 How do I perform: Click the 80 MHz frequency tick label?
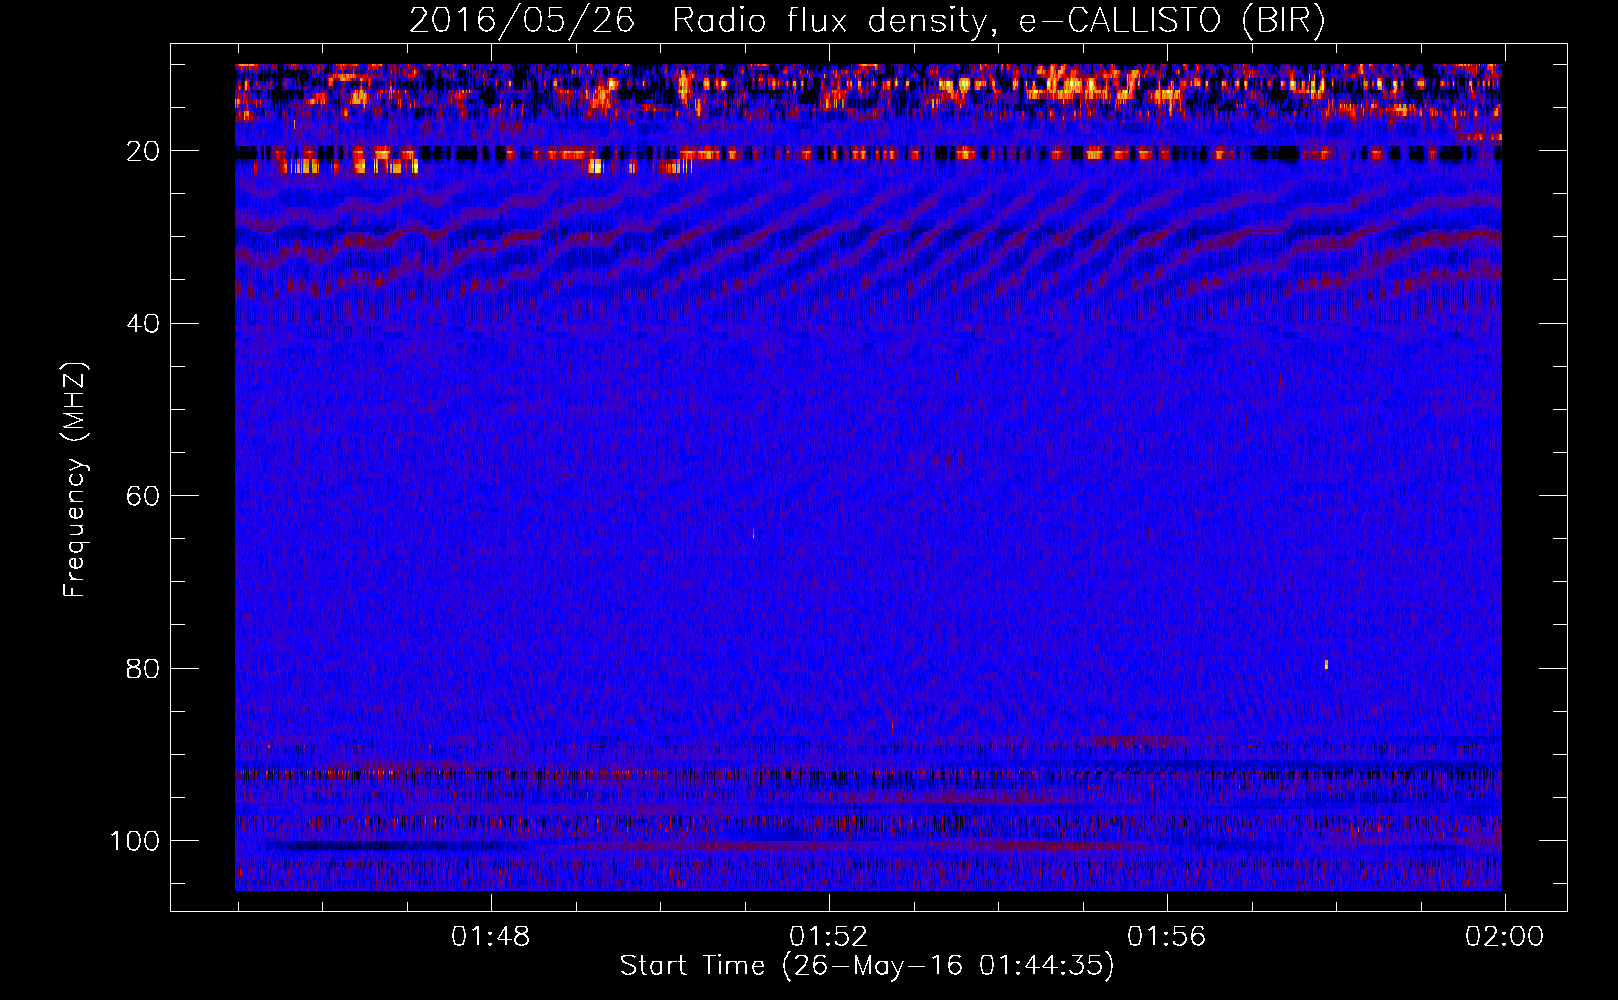[x=143, y=668]
